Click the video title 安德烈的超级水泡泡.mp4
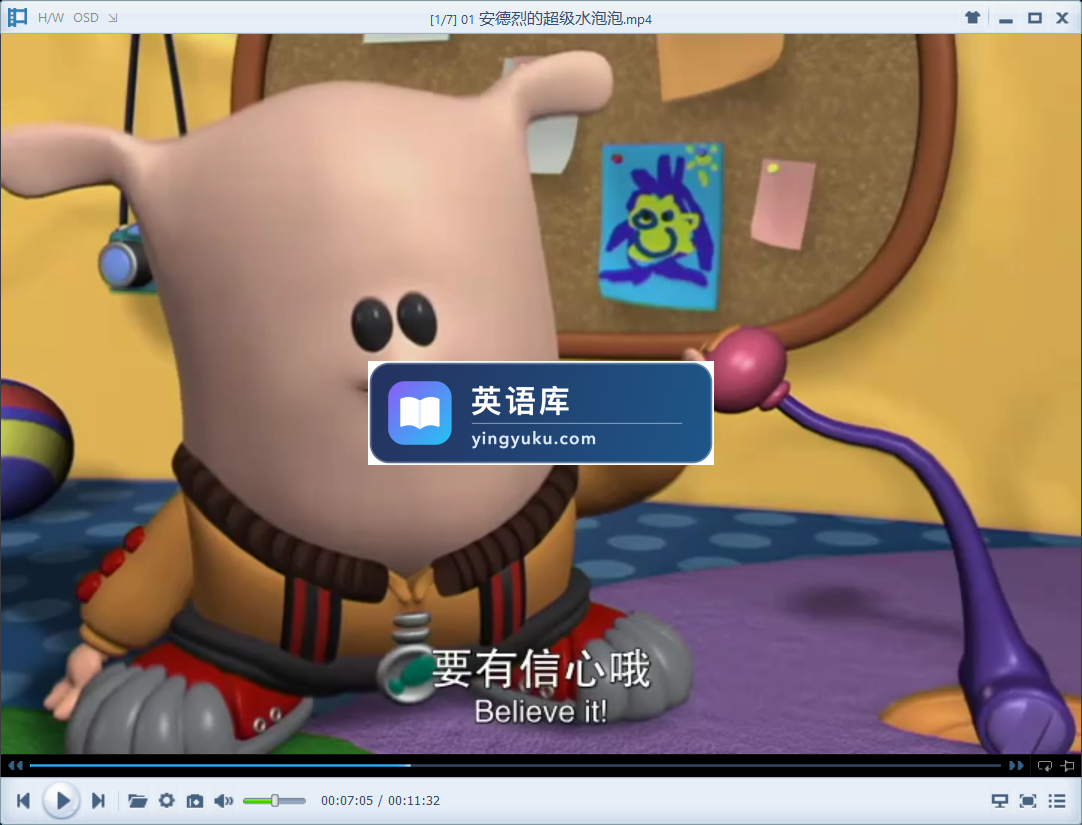The height and width of the screenshot is (825, 1082). pos(565,19)
